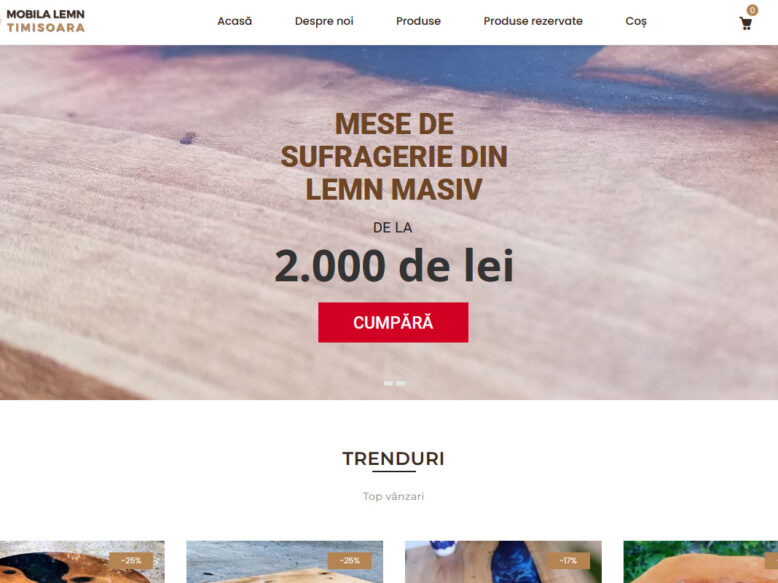Click the hero heading Mese de sufragerie
Screen dimensions: 778x583
pos(394,156)
